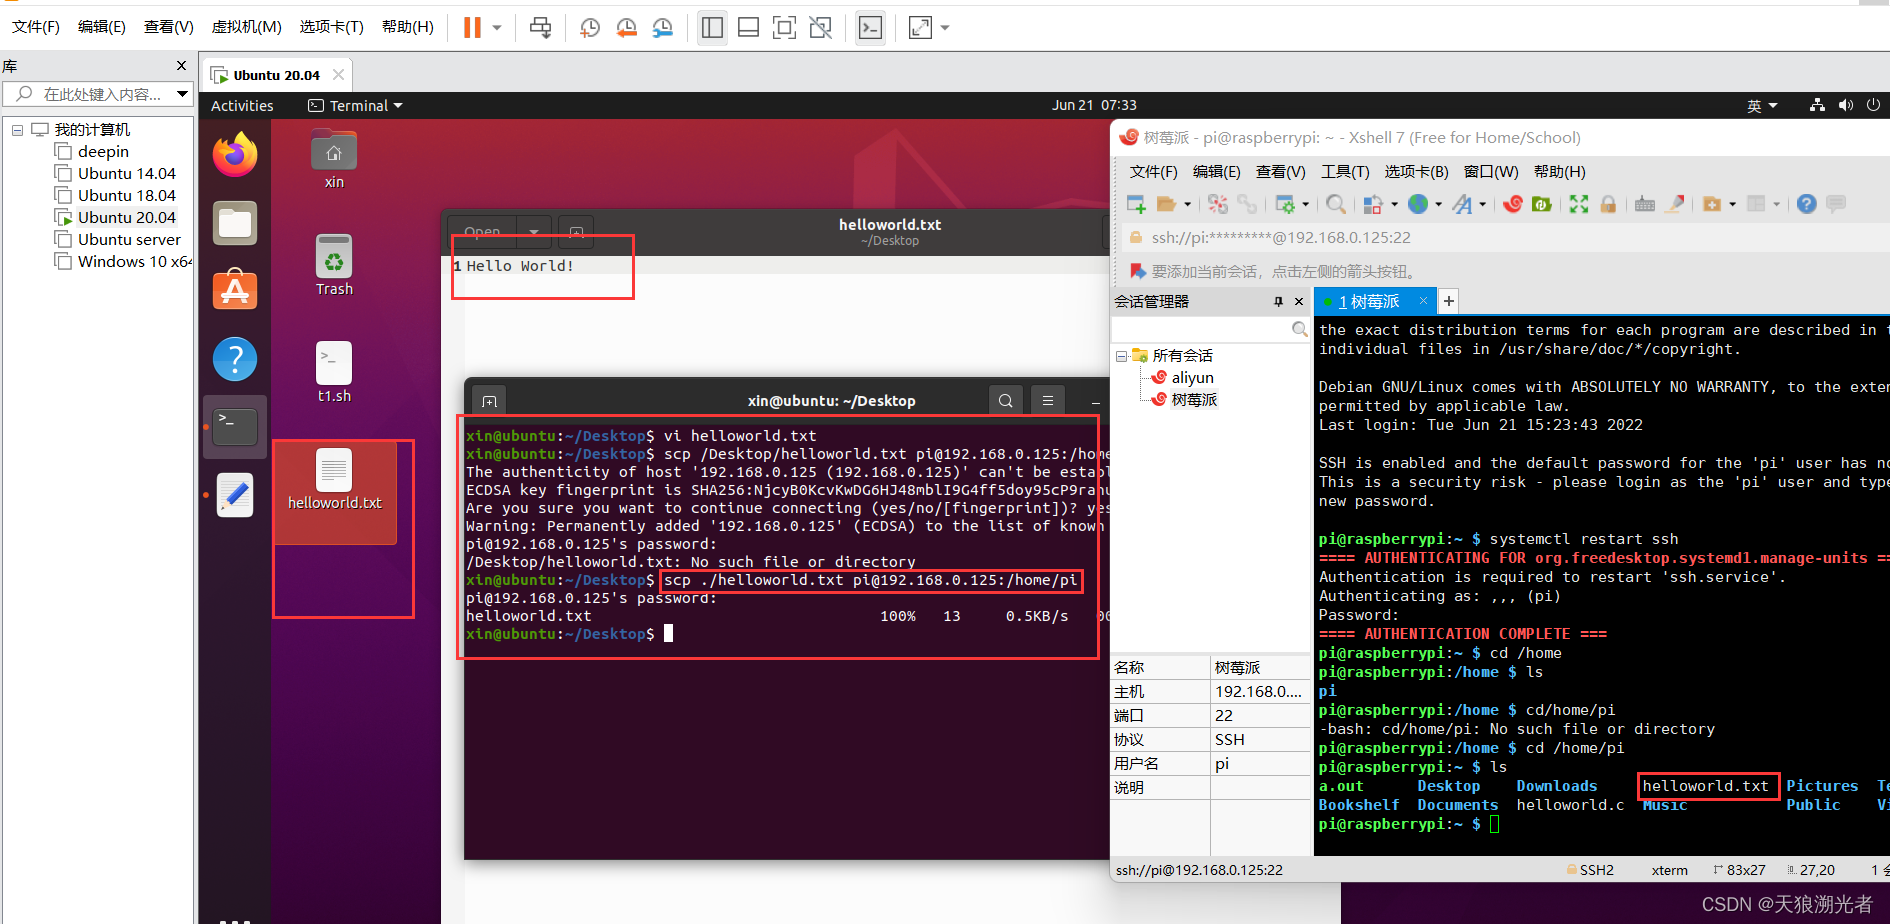Viewport: 1890px width, 924px height.
Task: Open the Xshell open-session dropdown arrow
Action: click(x=1187, y=204)
